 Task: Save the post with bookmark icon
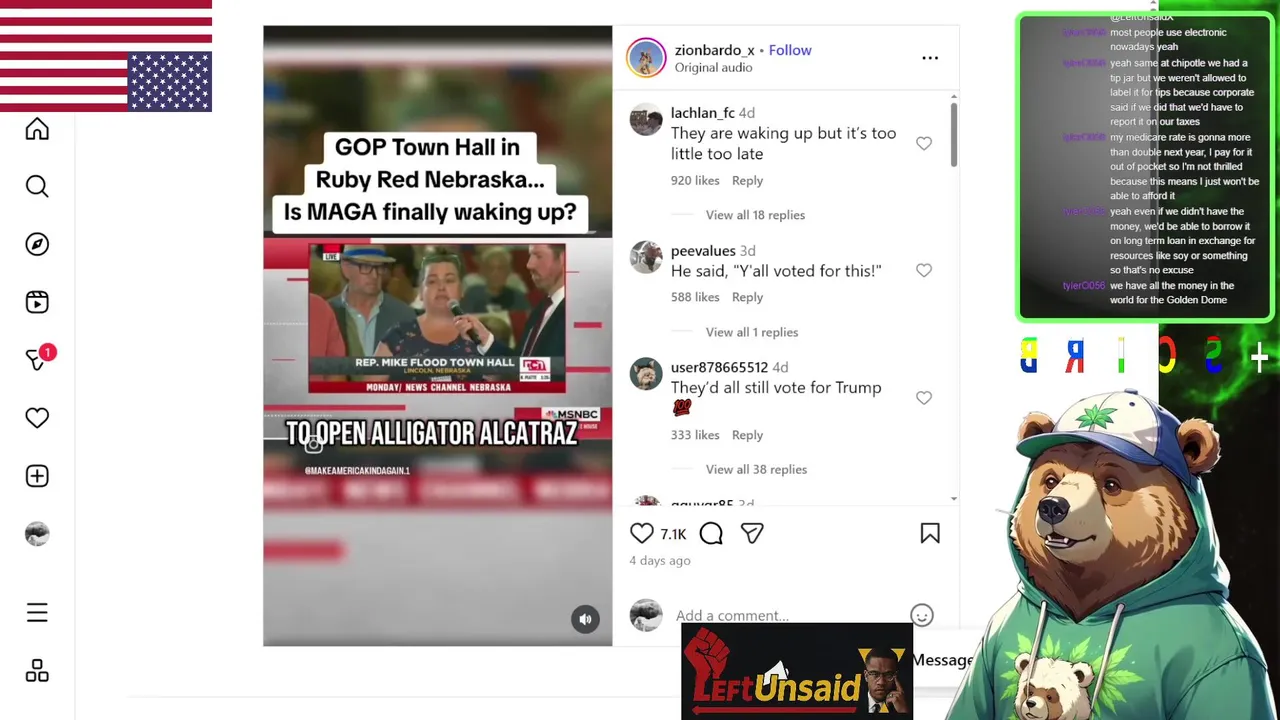tap(930, 534)
